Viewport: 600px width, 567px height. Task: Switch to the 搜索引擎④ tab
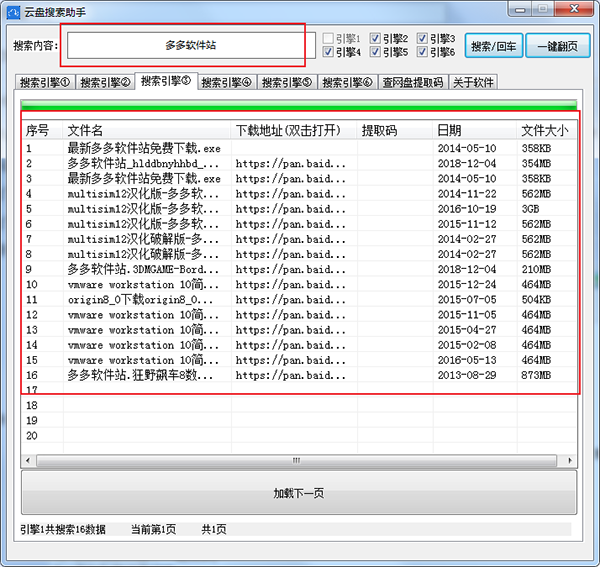[x=227, y=82]
